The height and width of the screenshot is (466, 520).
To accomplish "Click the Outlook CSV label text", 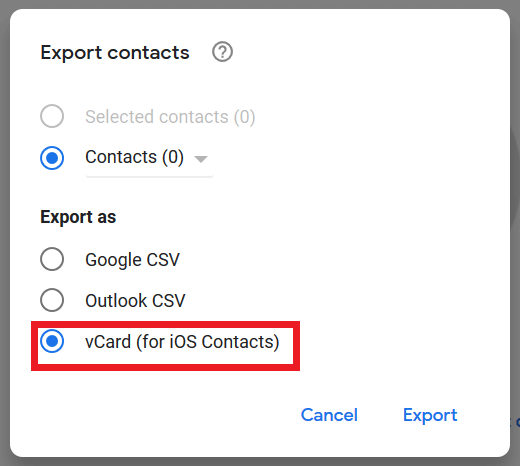I will pyautogui.click(x=135, y=300).
